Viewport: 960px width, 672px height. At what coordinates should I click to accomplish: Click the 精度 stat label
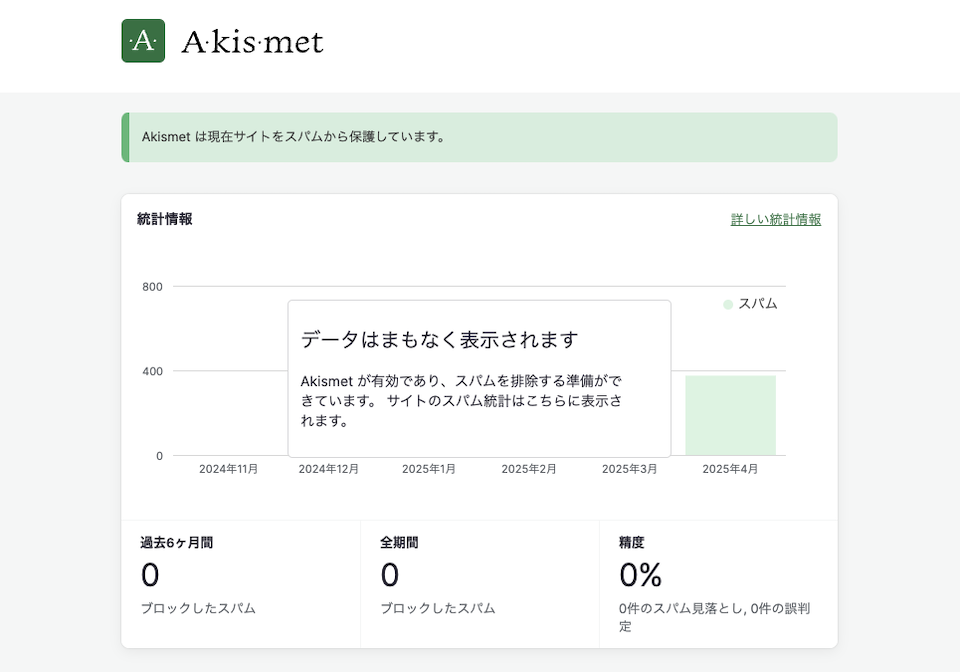pyautogui.click(x=632, y=542)
